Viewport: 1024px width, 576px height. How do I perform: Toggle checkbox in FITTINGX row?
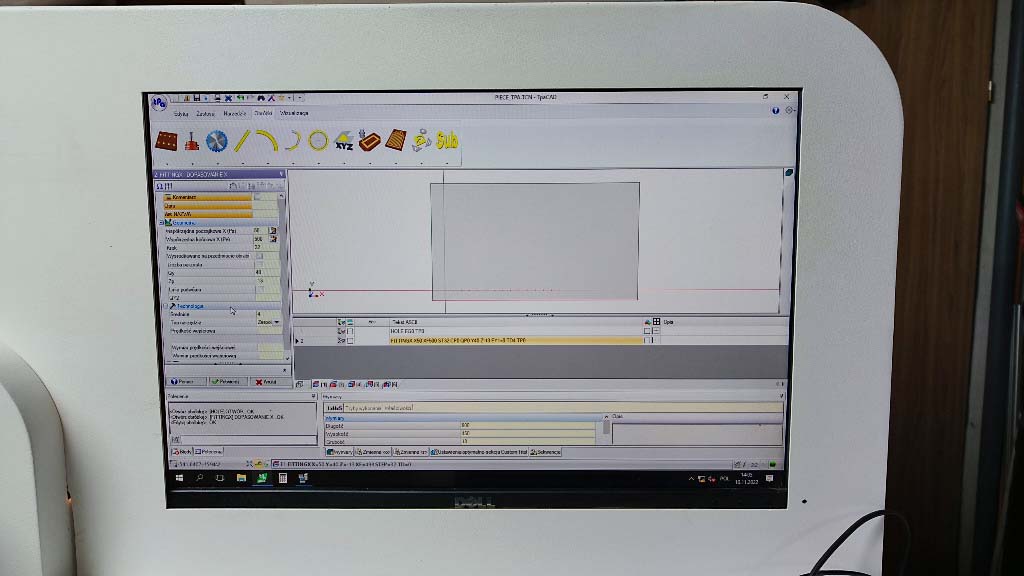coord(350,341)
